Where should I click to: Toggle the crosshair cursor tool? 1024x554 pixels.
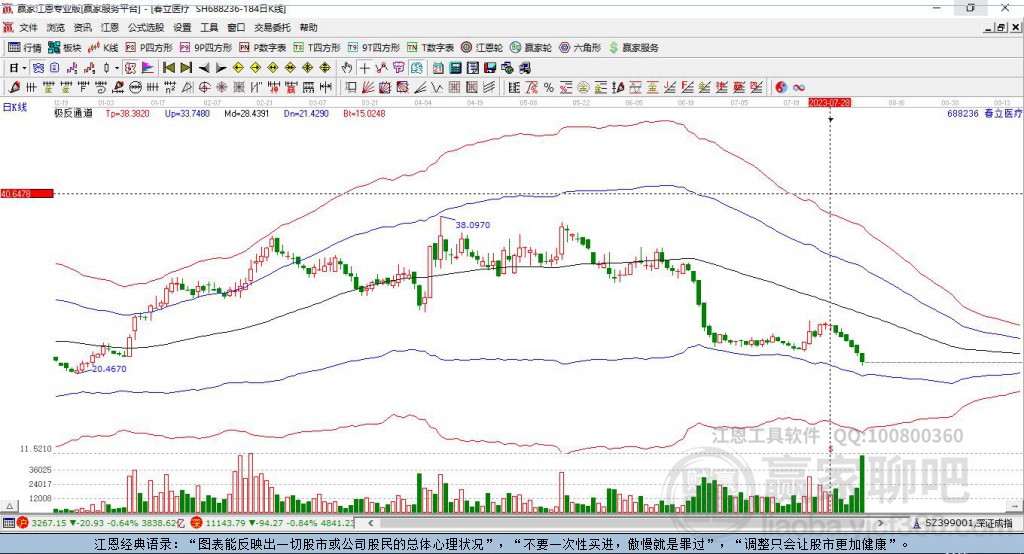365,68
